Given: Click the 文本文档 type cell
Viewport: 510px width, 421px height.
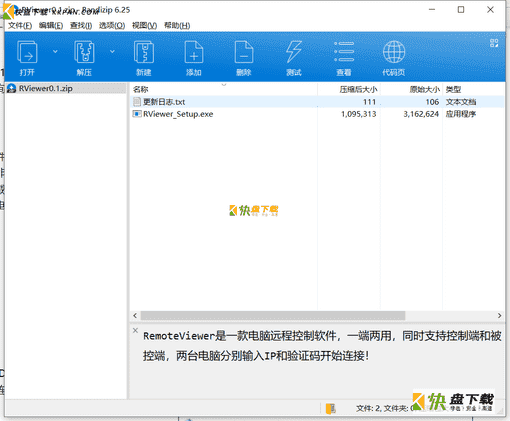Looking at the screenshot, I should point(461,102).
